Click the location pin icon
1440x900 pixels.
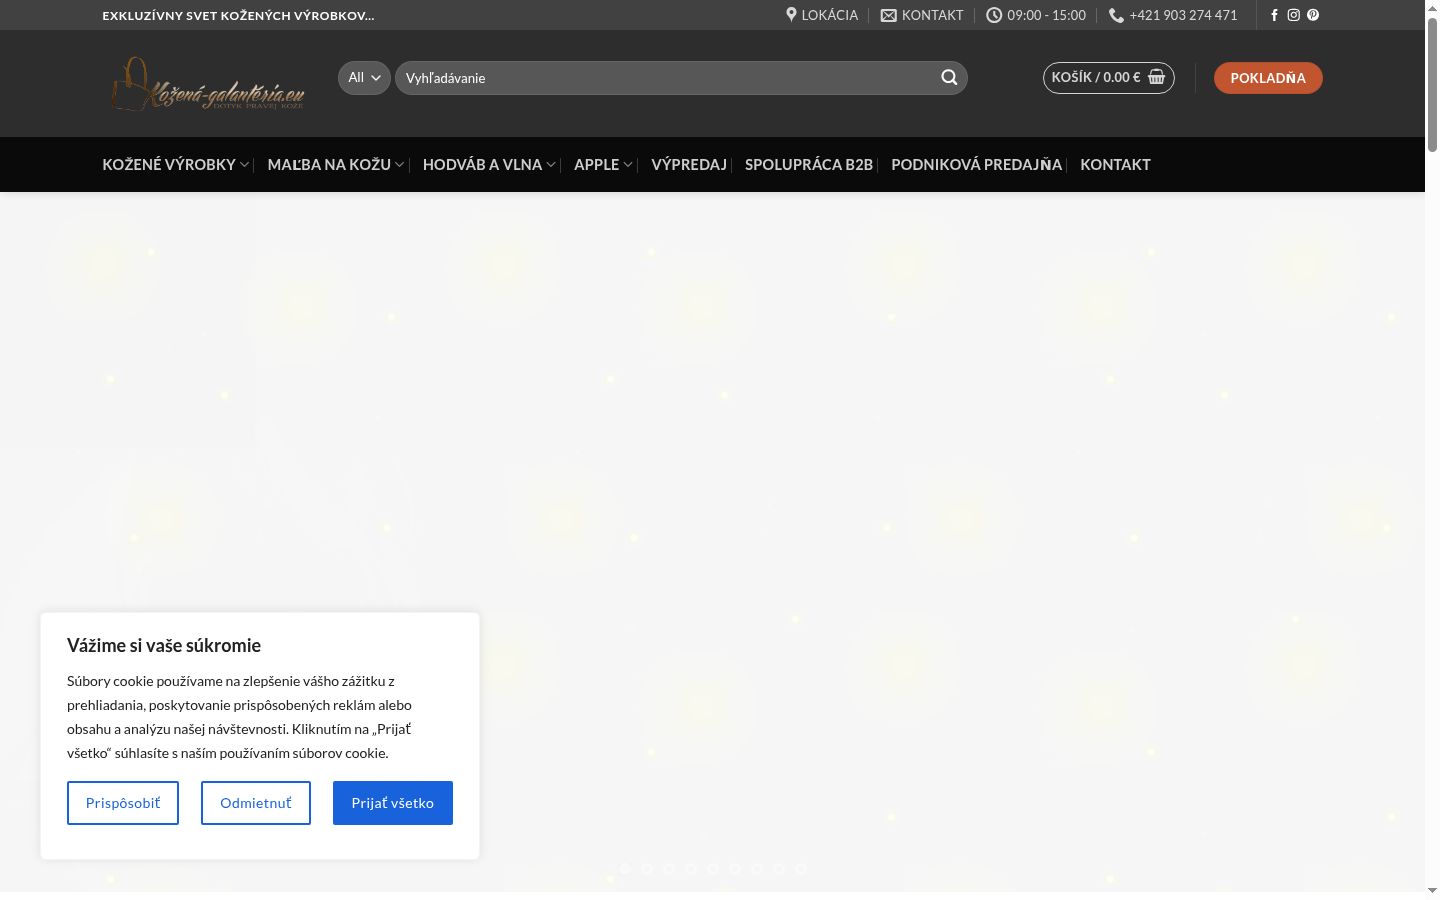(792, 15)
